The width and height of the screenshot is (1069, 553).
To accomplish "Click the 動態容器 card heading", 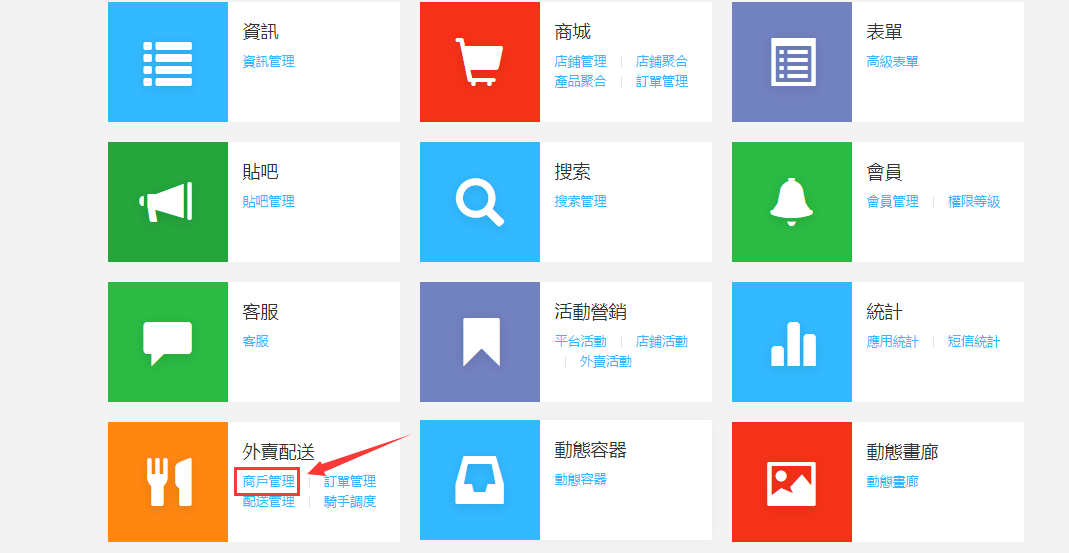I will point(590,450).
